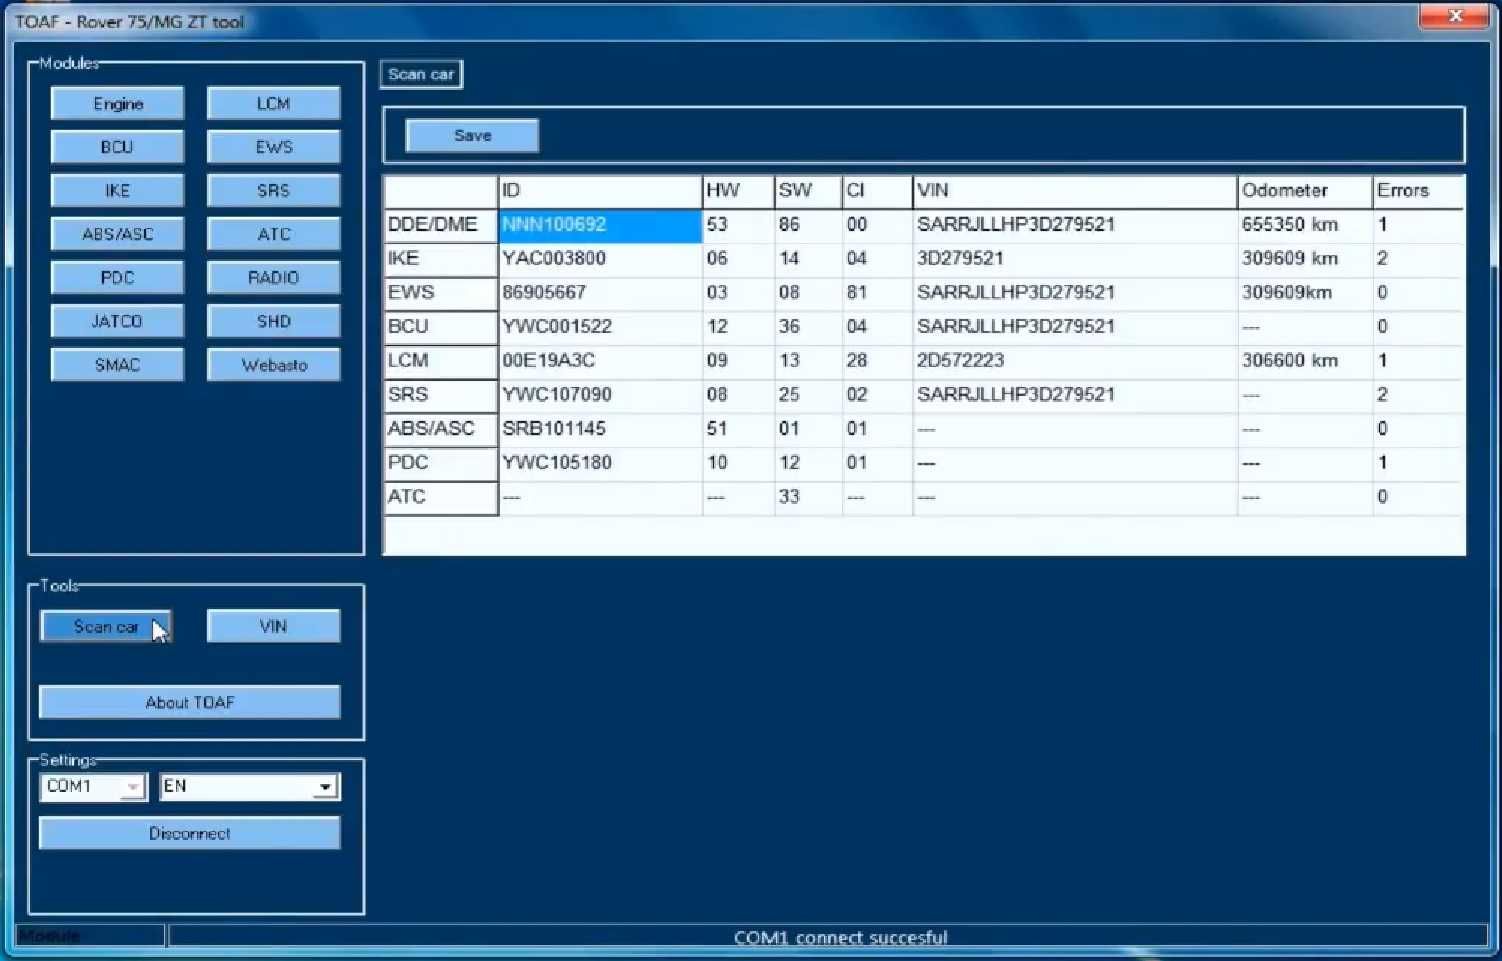Select the LCM row header in table
The width and height of the screenshot is (1502, 961).
(x=441, y=361)
